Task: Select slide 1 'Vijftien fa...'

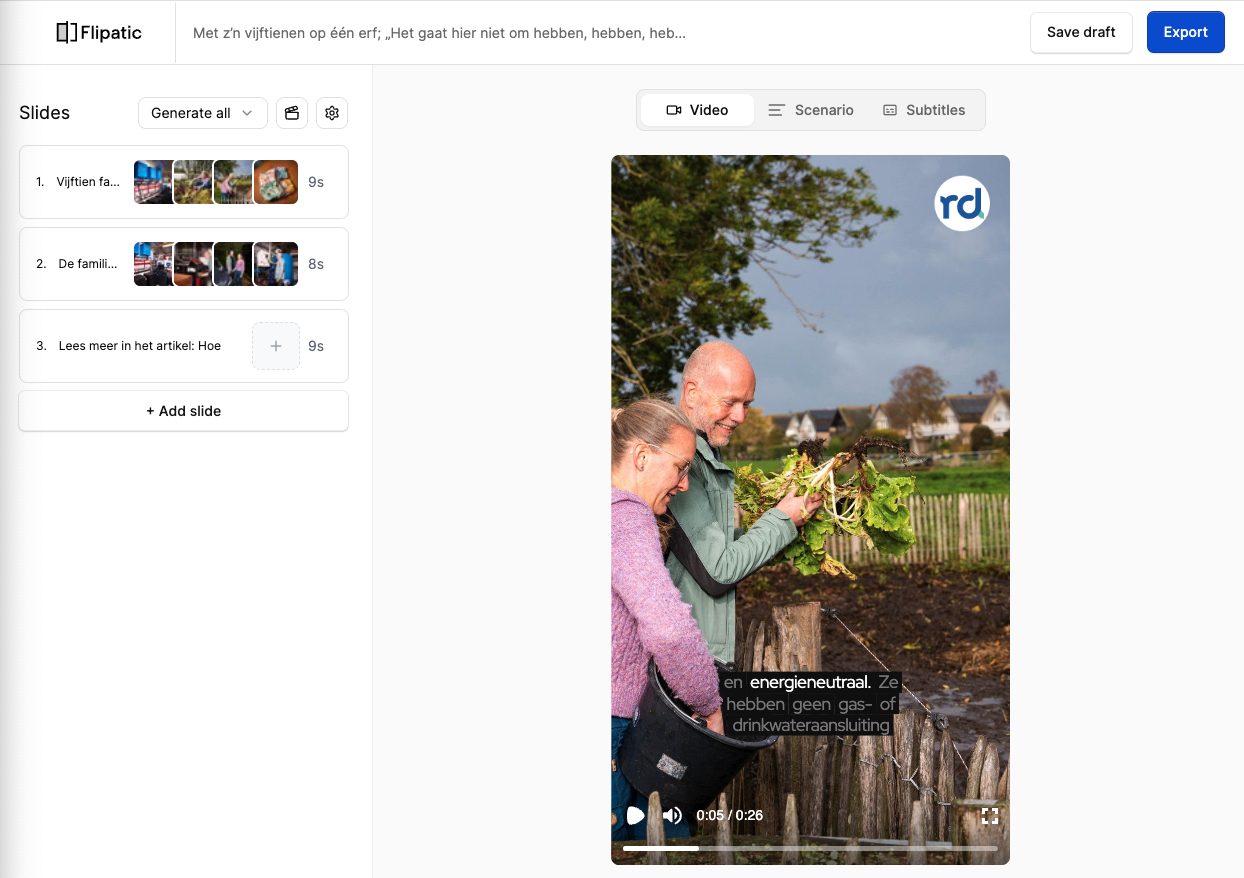Action: 184,182
